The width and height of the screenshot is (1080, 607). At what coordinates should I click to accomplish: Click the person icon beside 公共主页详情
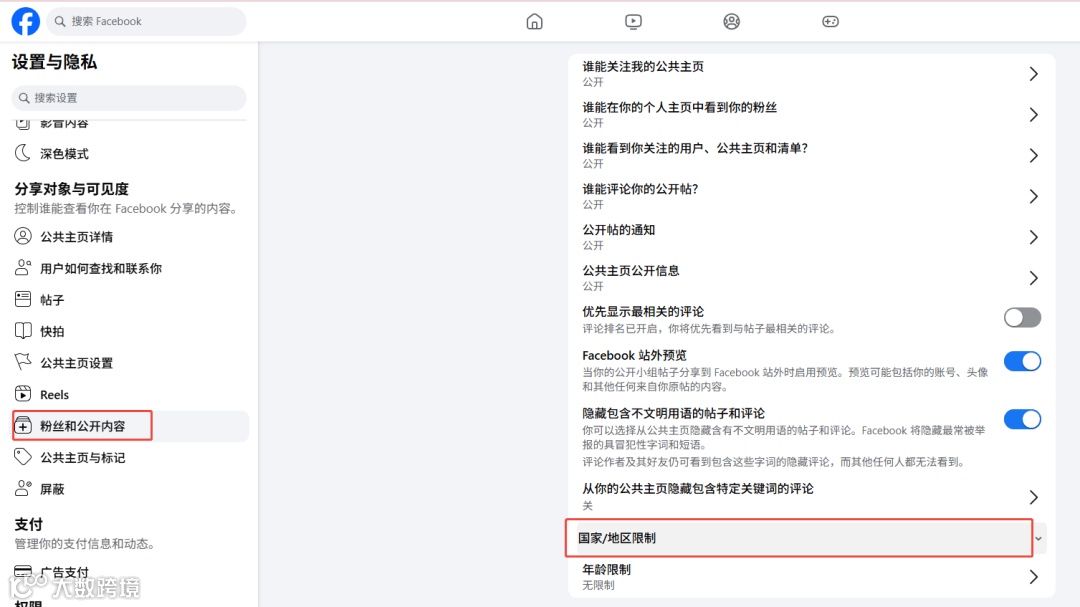(23, 236)
